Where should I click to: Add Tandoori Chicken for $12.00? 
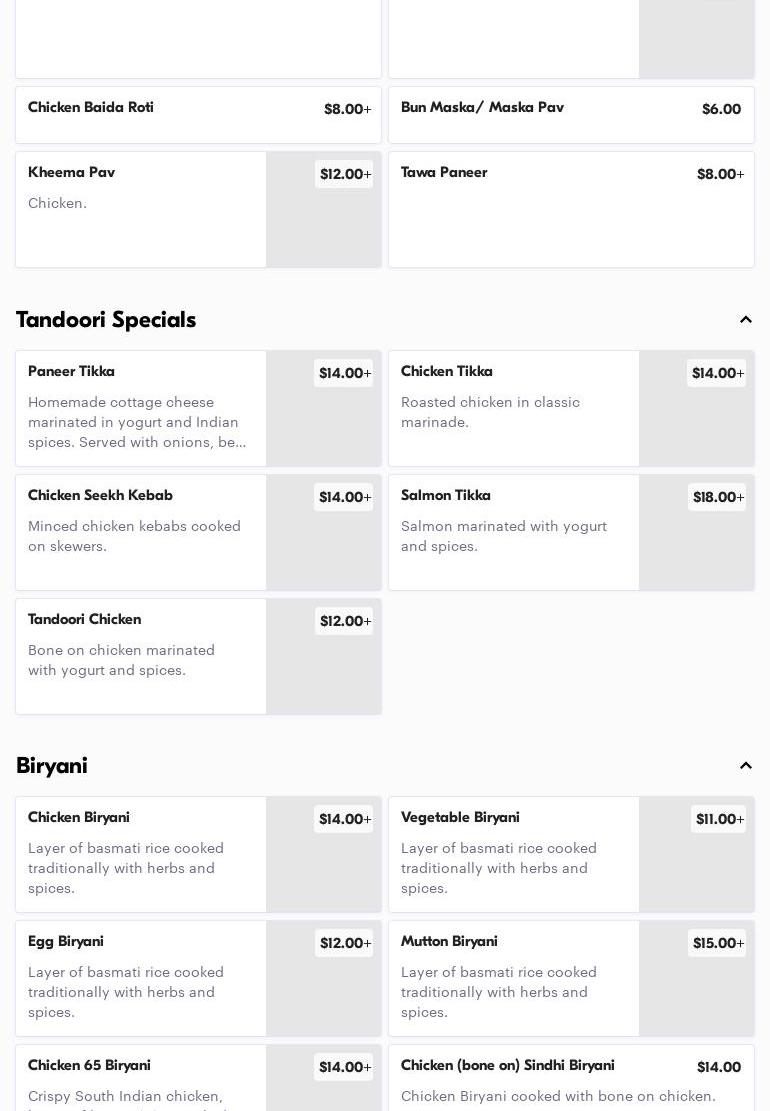pos(344,621)
